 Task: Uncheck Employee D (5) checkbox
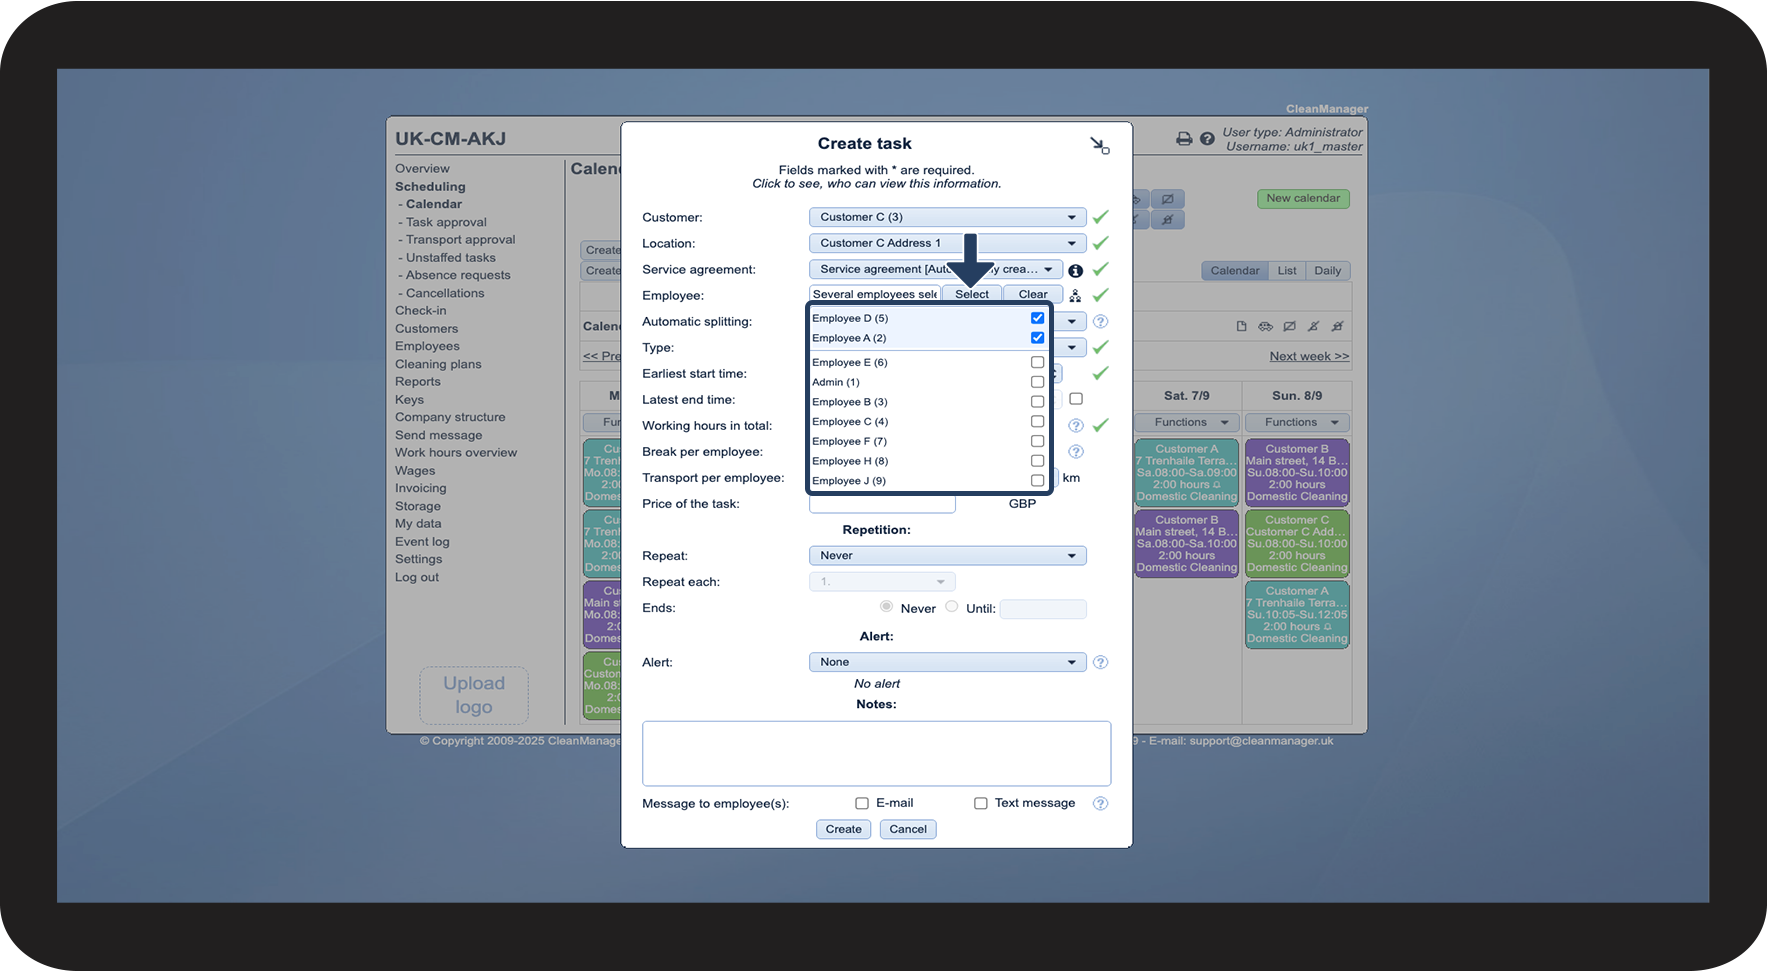coord(1037,318)
